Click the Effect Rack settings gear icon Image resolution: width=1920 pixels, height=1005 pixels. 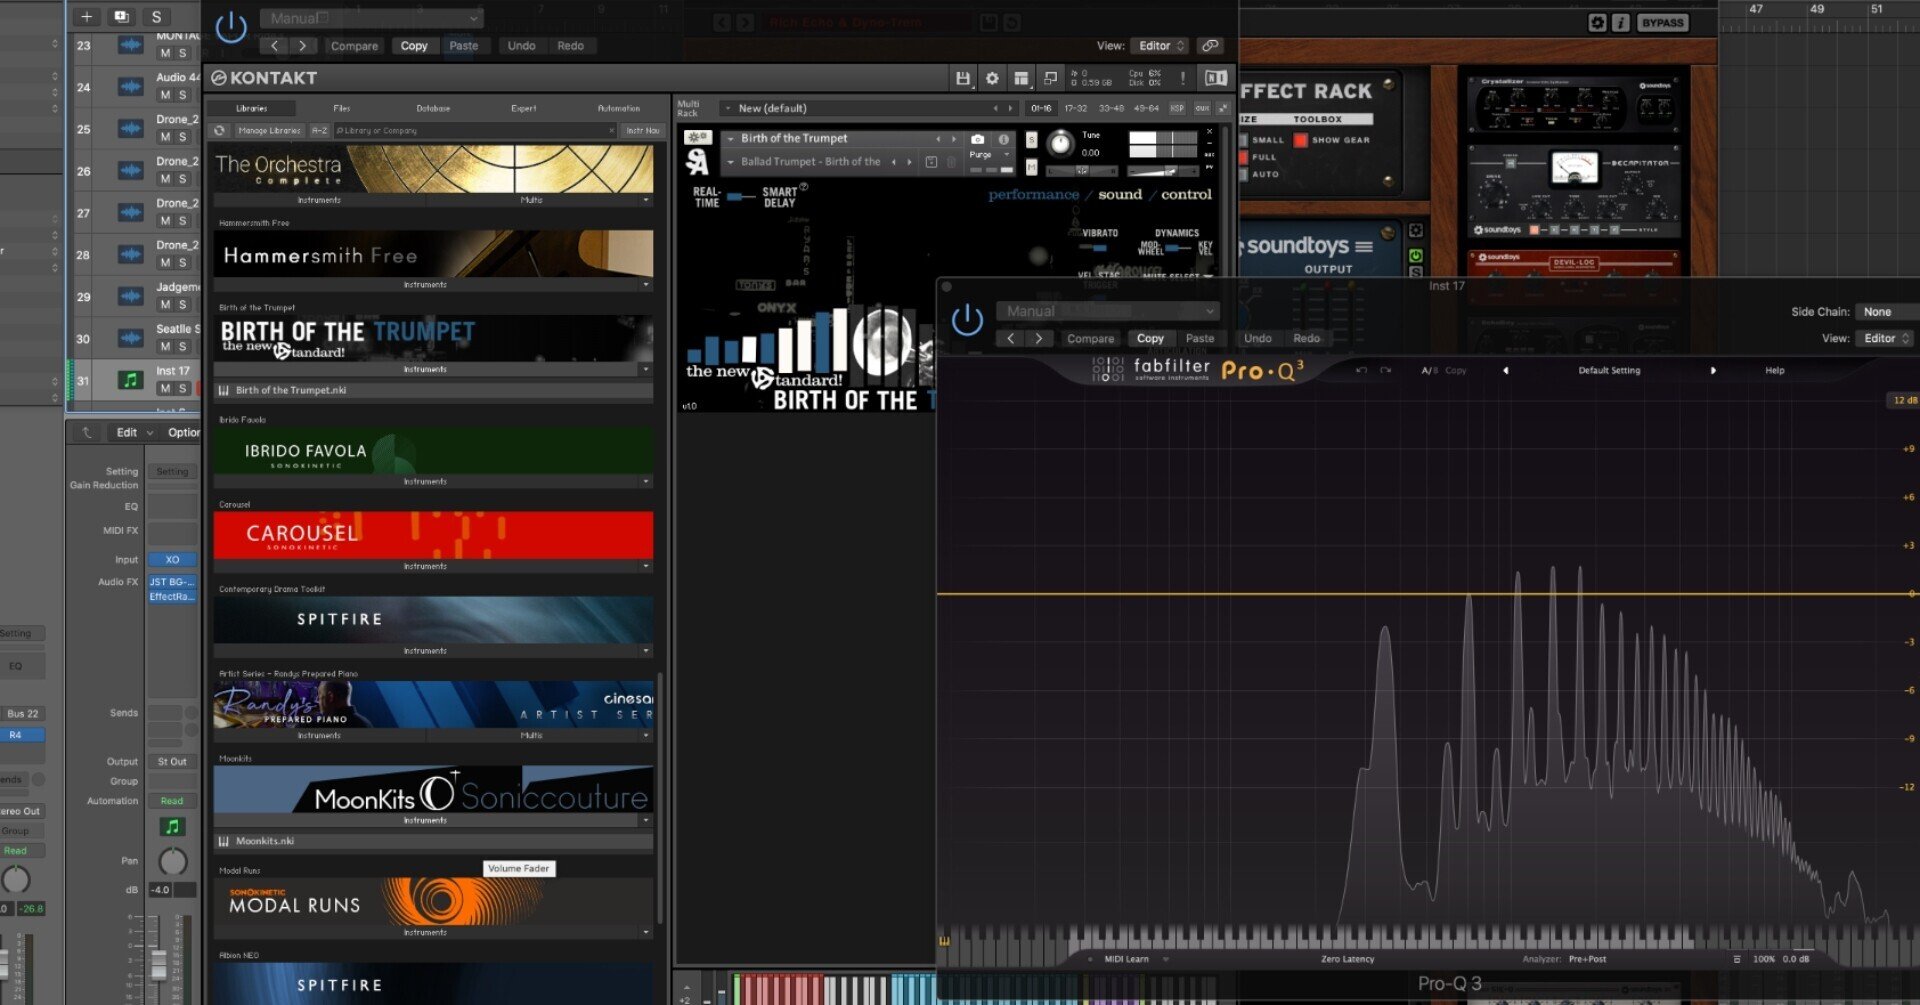(x=1597, y=23)
